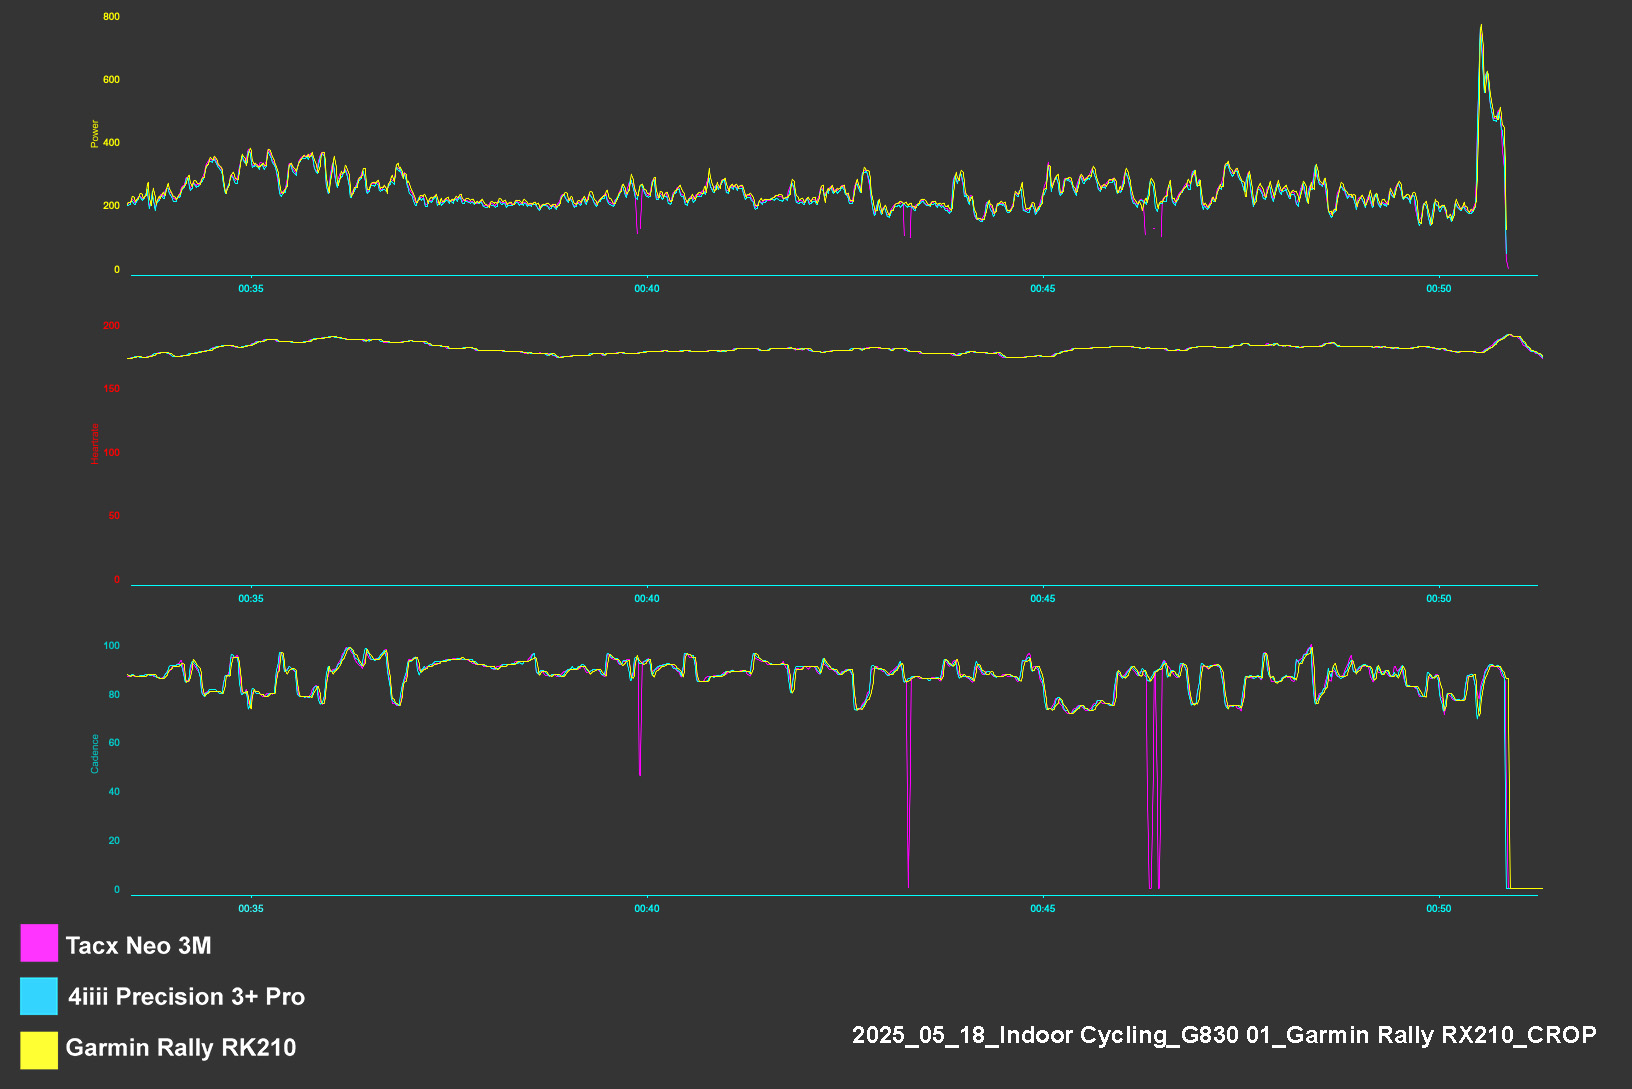
Task: Click the 00:35 tick on the Heartrate chart
Action: pos(251,598)
